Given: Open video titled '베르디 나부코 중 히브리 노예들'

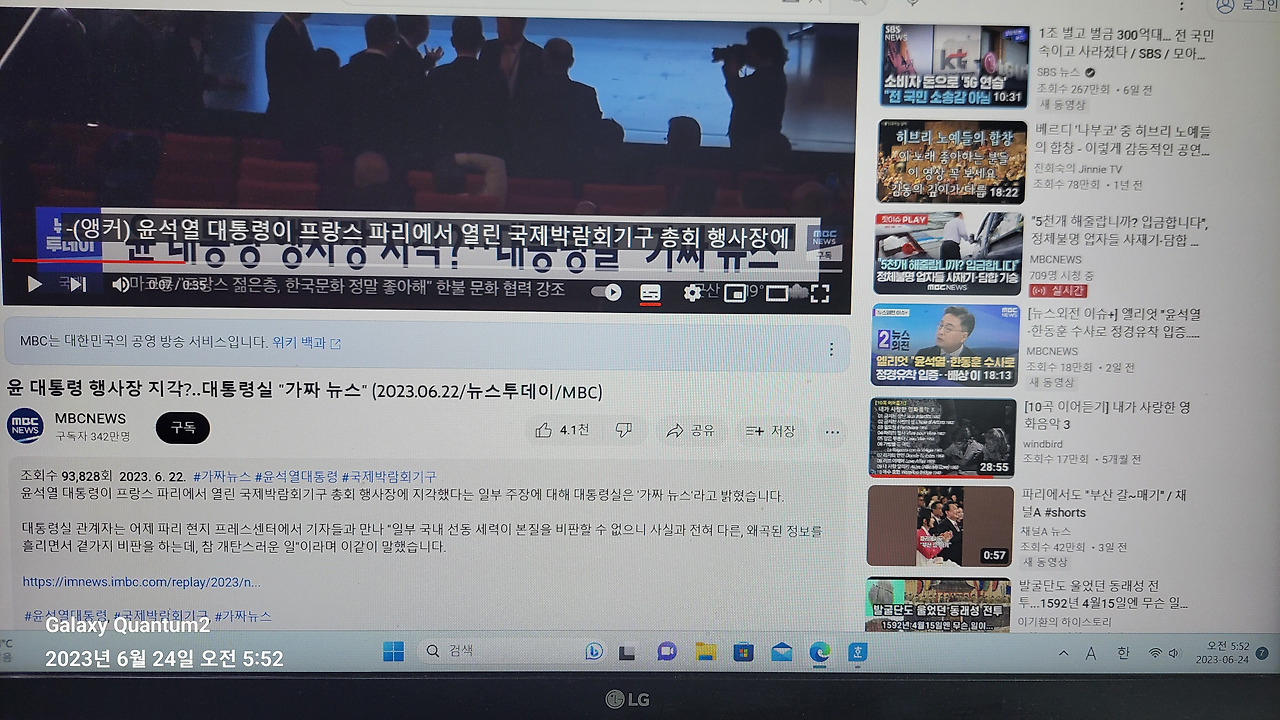Looking at the screenshot, I should pyautogui.click(x=1123, y=140).
